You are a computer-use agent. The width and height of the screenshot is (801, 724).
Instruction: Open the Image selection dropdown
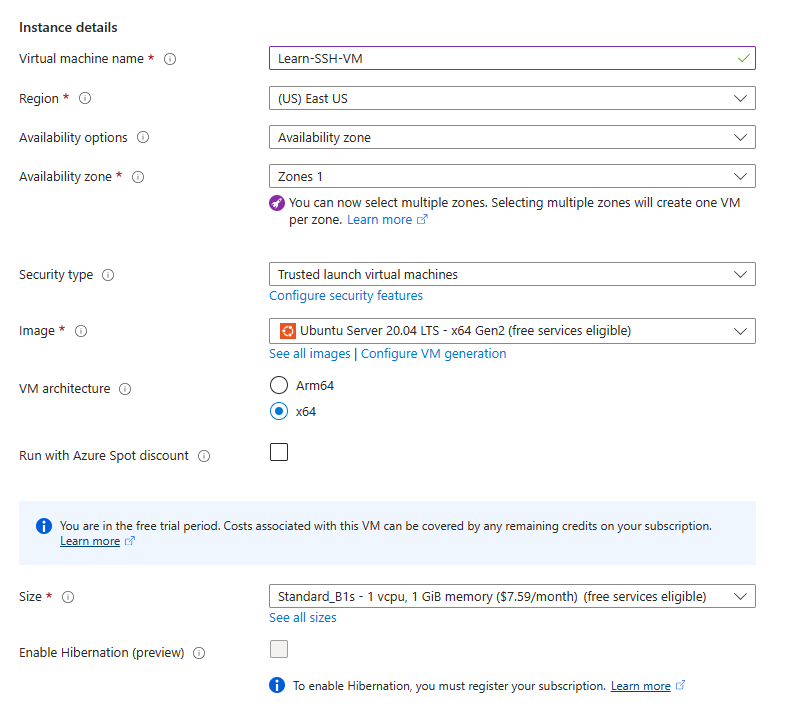(743, 331)
